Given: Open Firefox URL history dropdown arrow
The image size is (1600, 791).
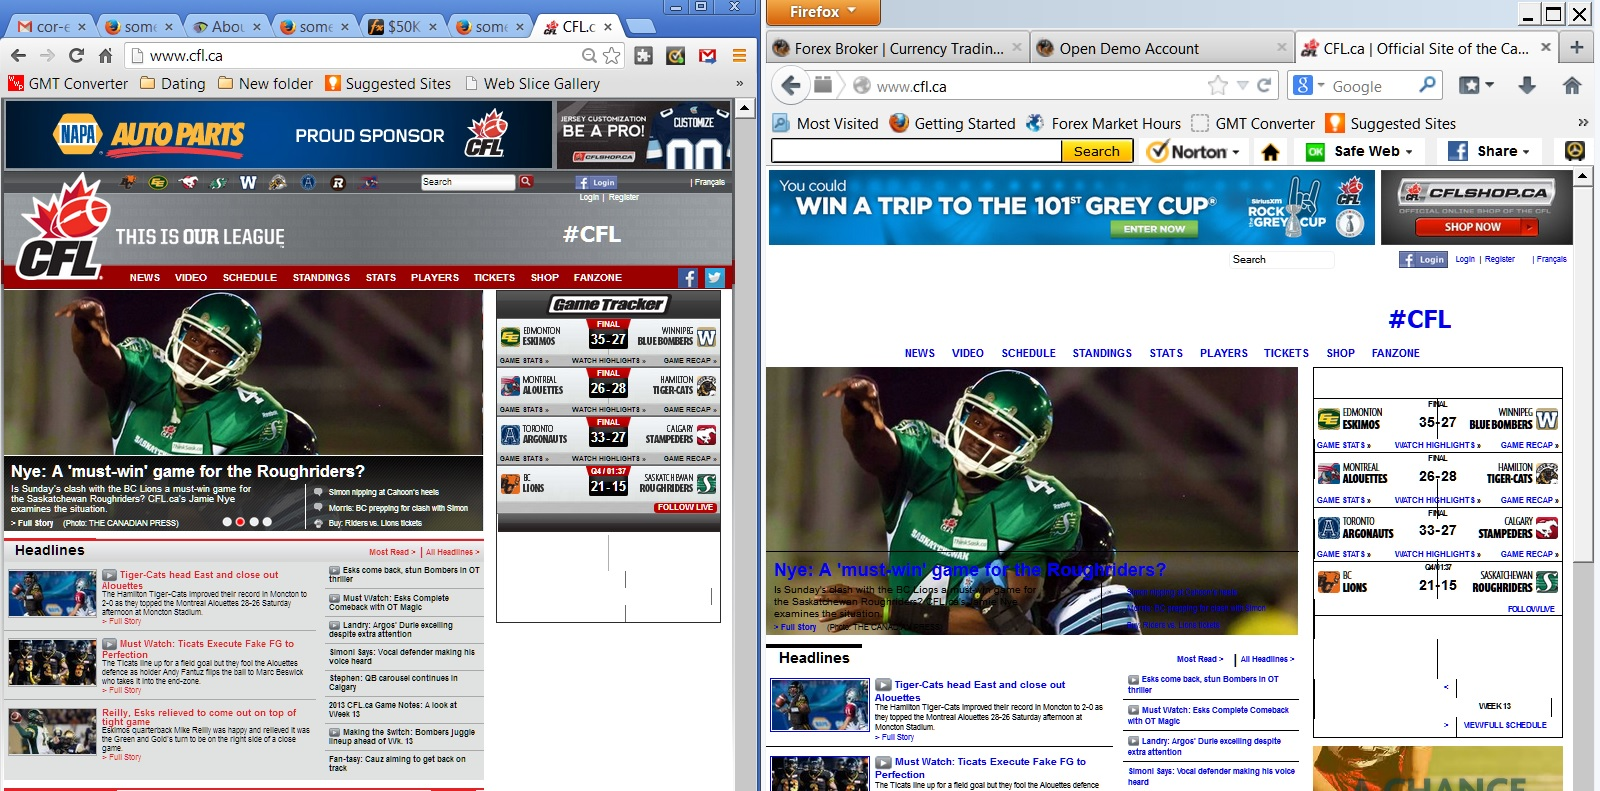Looking at the screenshot, I should tap(1242, 86).
